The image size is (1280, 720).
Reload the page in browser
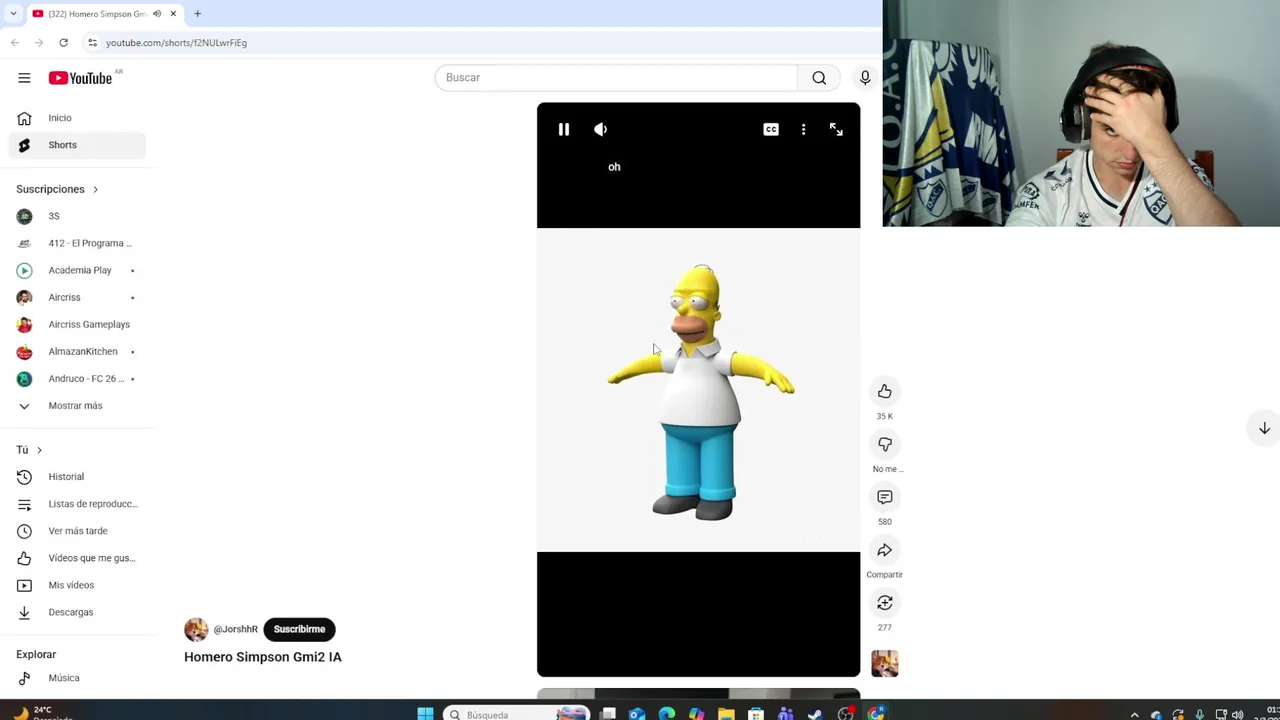tap(63, 42)
